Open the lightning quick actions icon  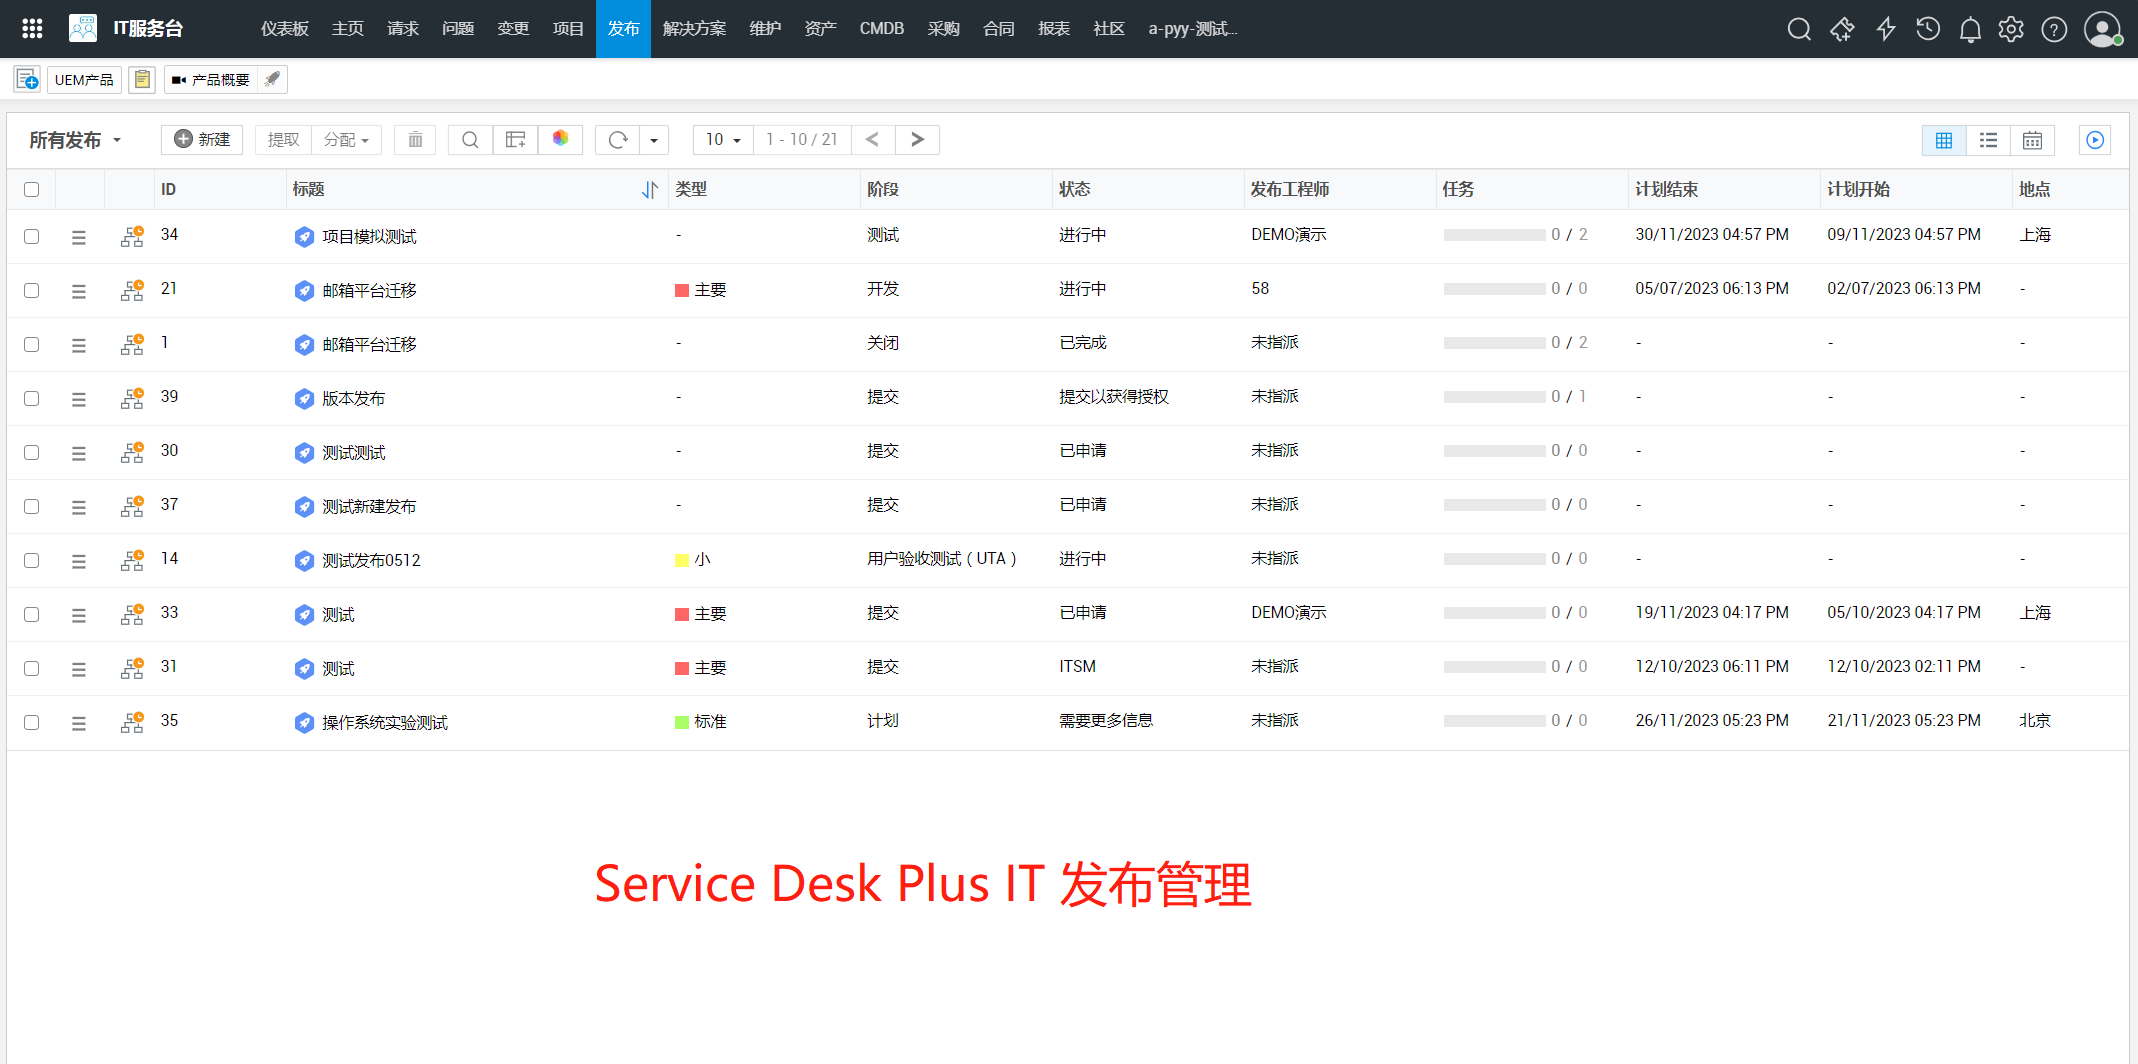1886,29
